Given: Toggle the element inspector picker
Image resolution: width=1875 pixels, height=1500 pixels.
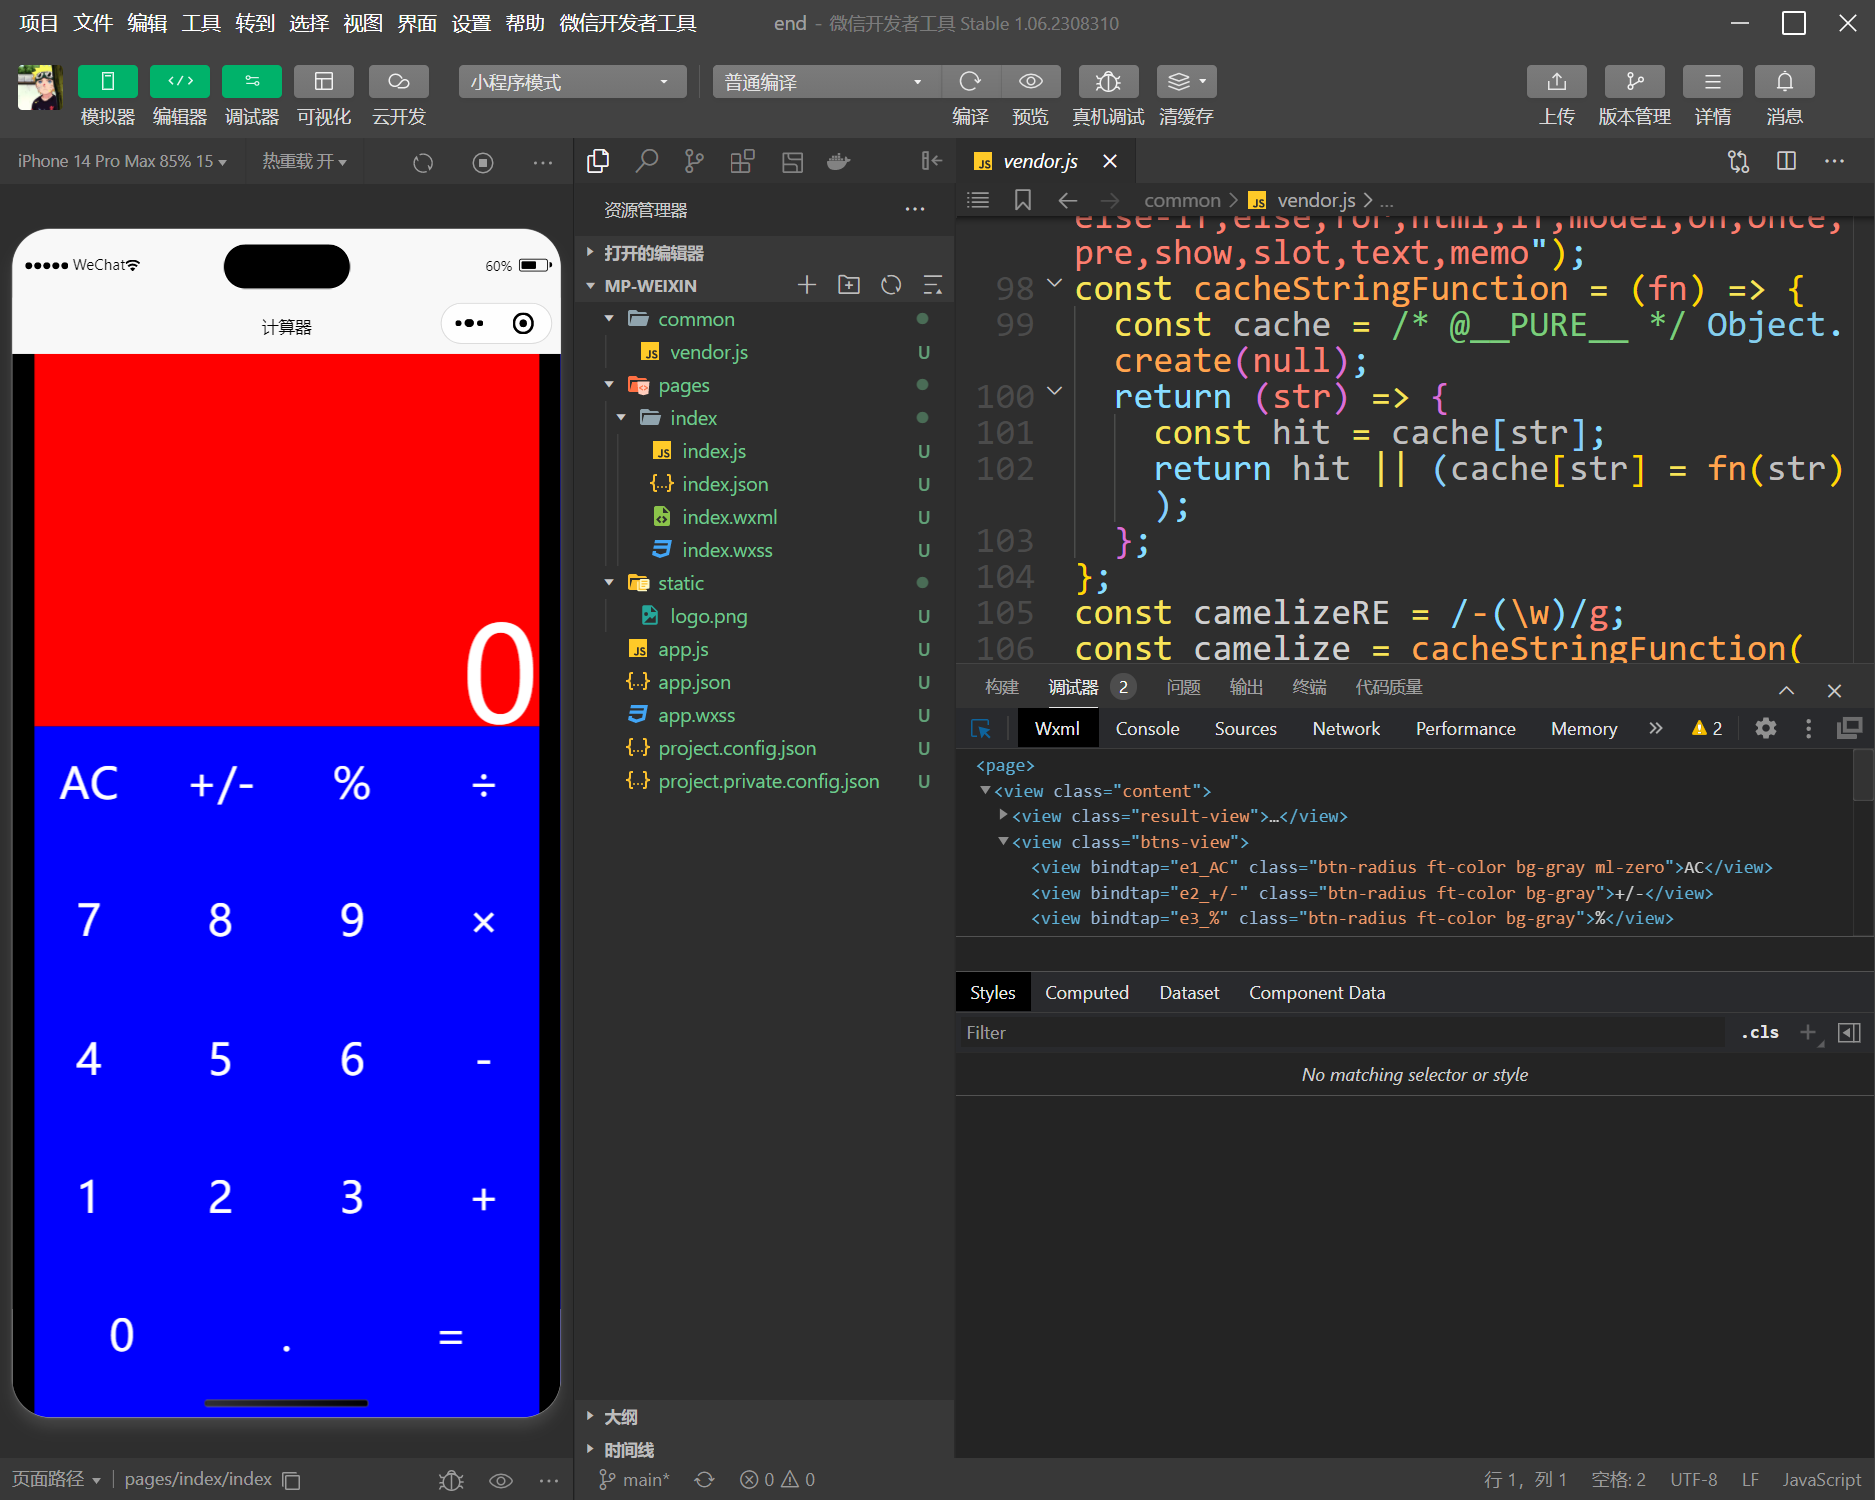Looking at the screenshot, I should click(981, 729).
